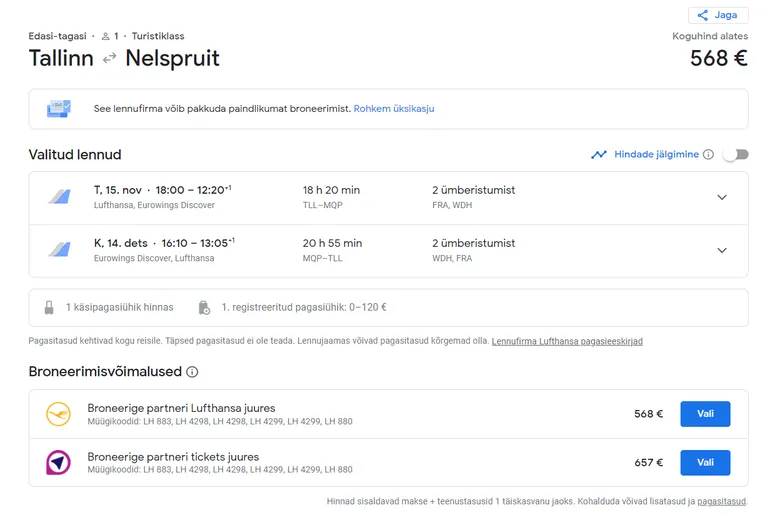Open price tracking info icon
This screenshot has width=768, height=520.
click(x=708, y=155)
